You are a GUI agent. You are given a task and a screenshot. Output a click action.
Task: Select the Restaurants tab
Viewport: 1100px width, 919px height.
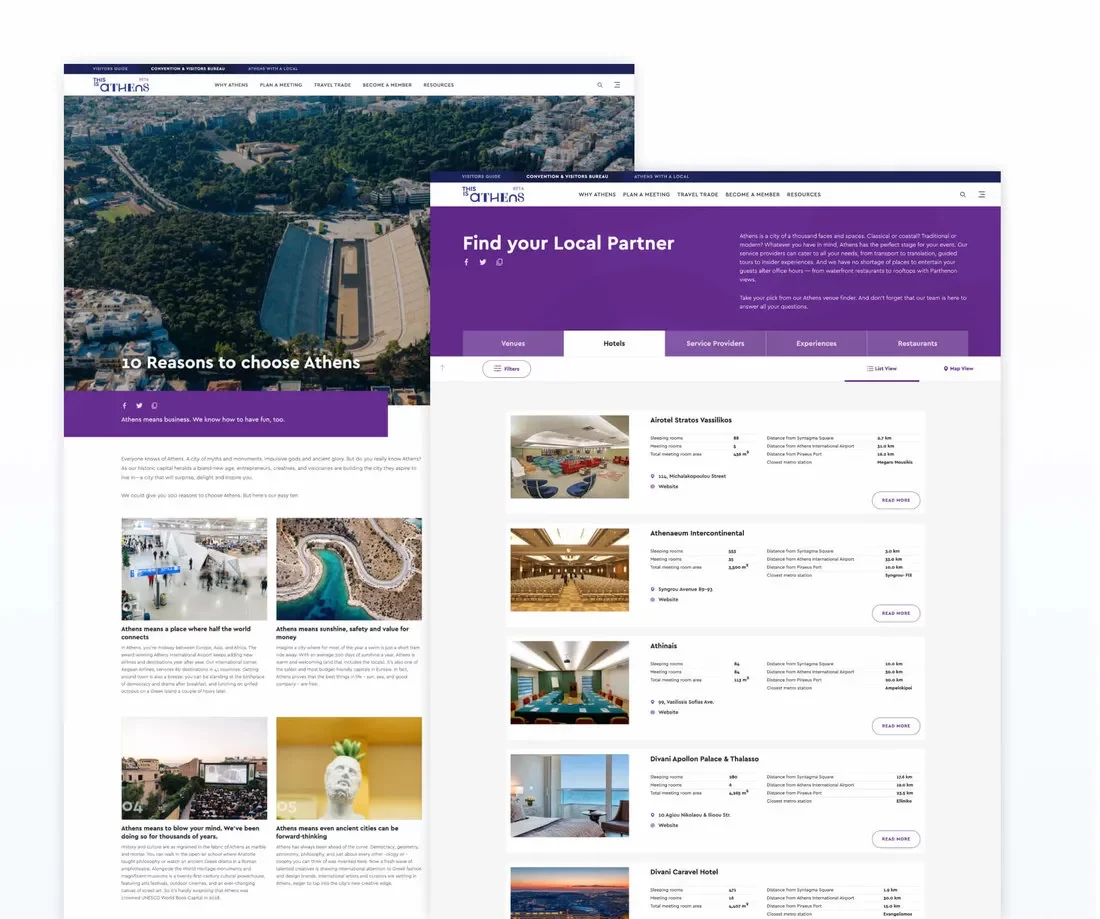[x=918, y=344]
